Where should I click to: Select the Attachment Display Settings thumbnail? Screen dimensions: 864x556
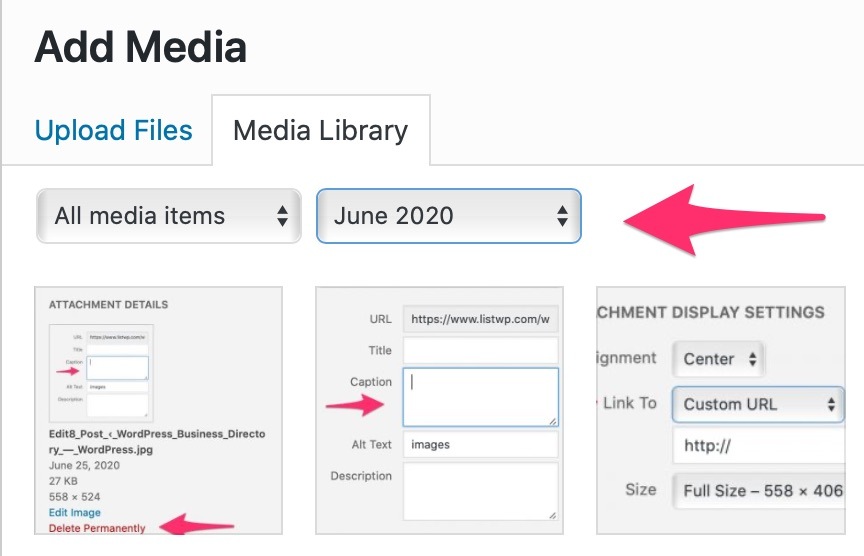click(x=721, y=410)
